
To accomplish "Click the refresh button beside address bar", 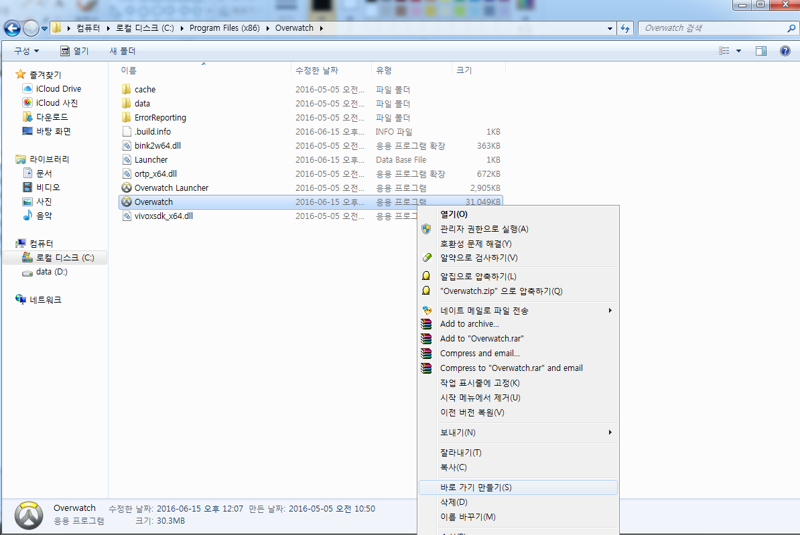I will click(x=625, y=29).
